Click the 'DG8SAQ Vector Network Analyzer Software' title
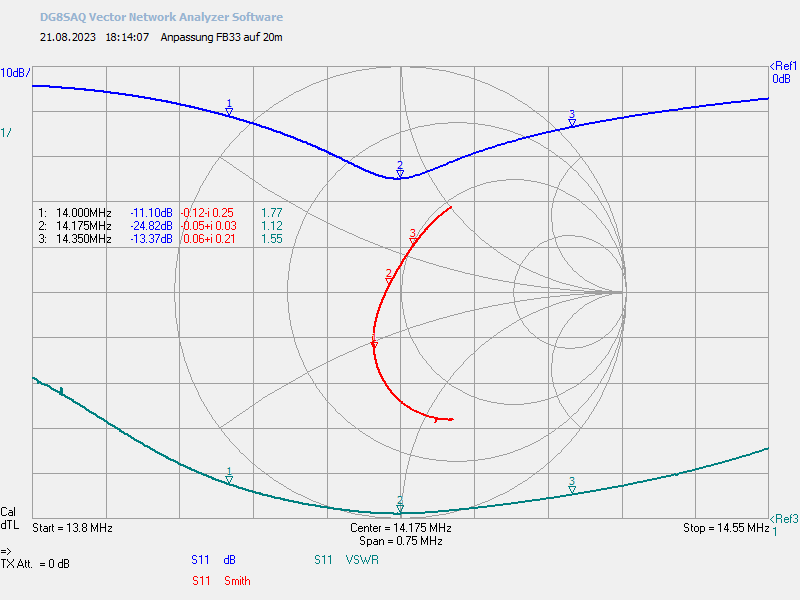Screen dimensions: 800x600 pos(161,17)
